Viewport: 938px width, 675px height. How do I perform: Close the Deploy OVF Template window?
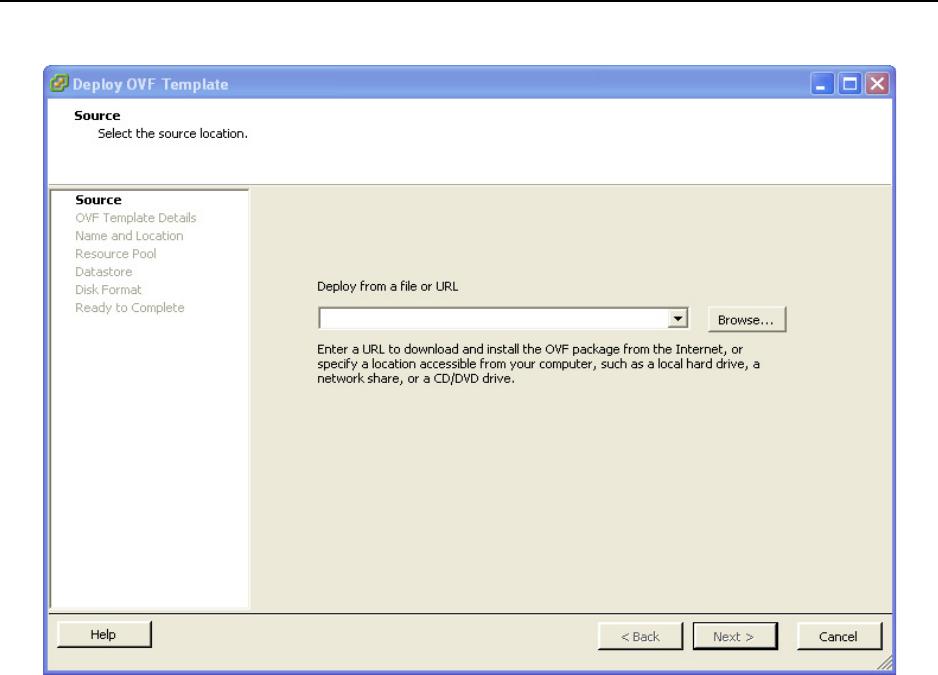877,84
